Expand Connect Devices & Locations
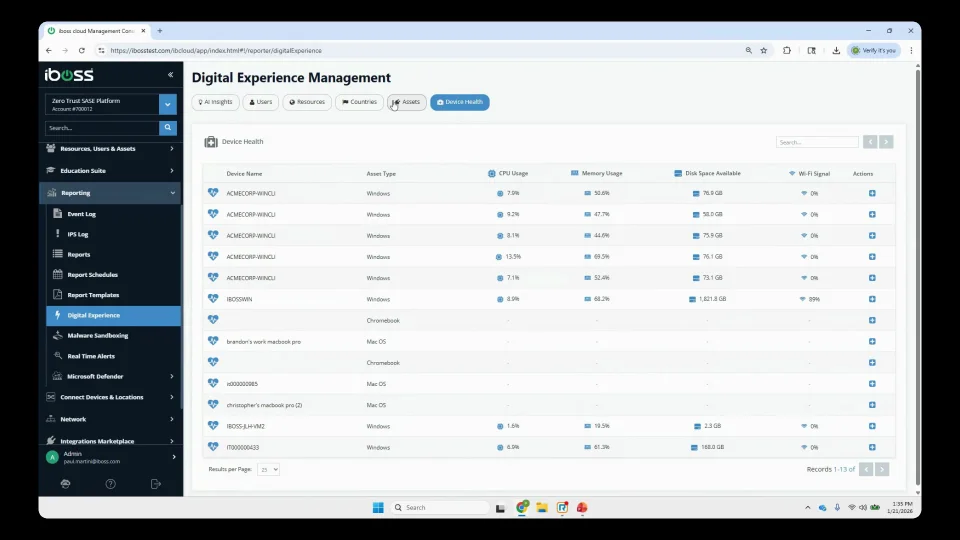 pos(110,397)
